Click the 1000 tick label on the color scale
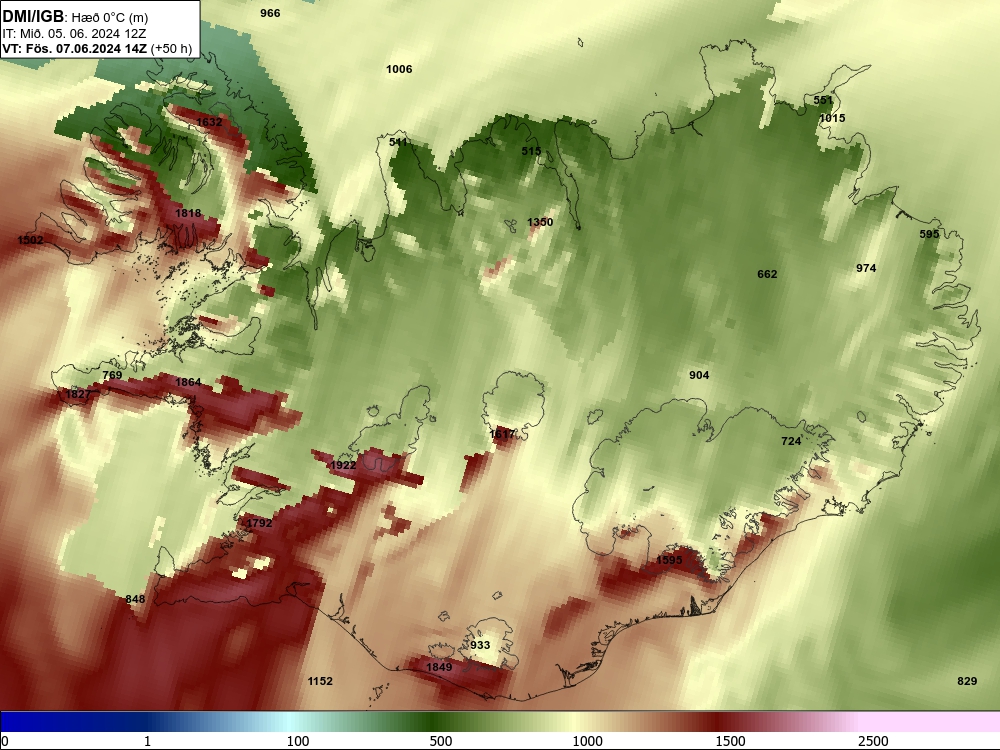 click(587, 741)
